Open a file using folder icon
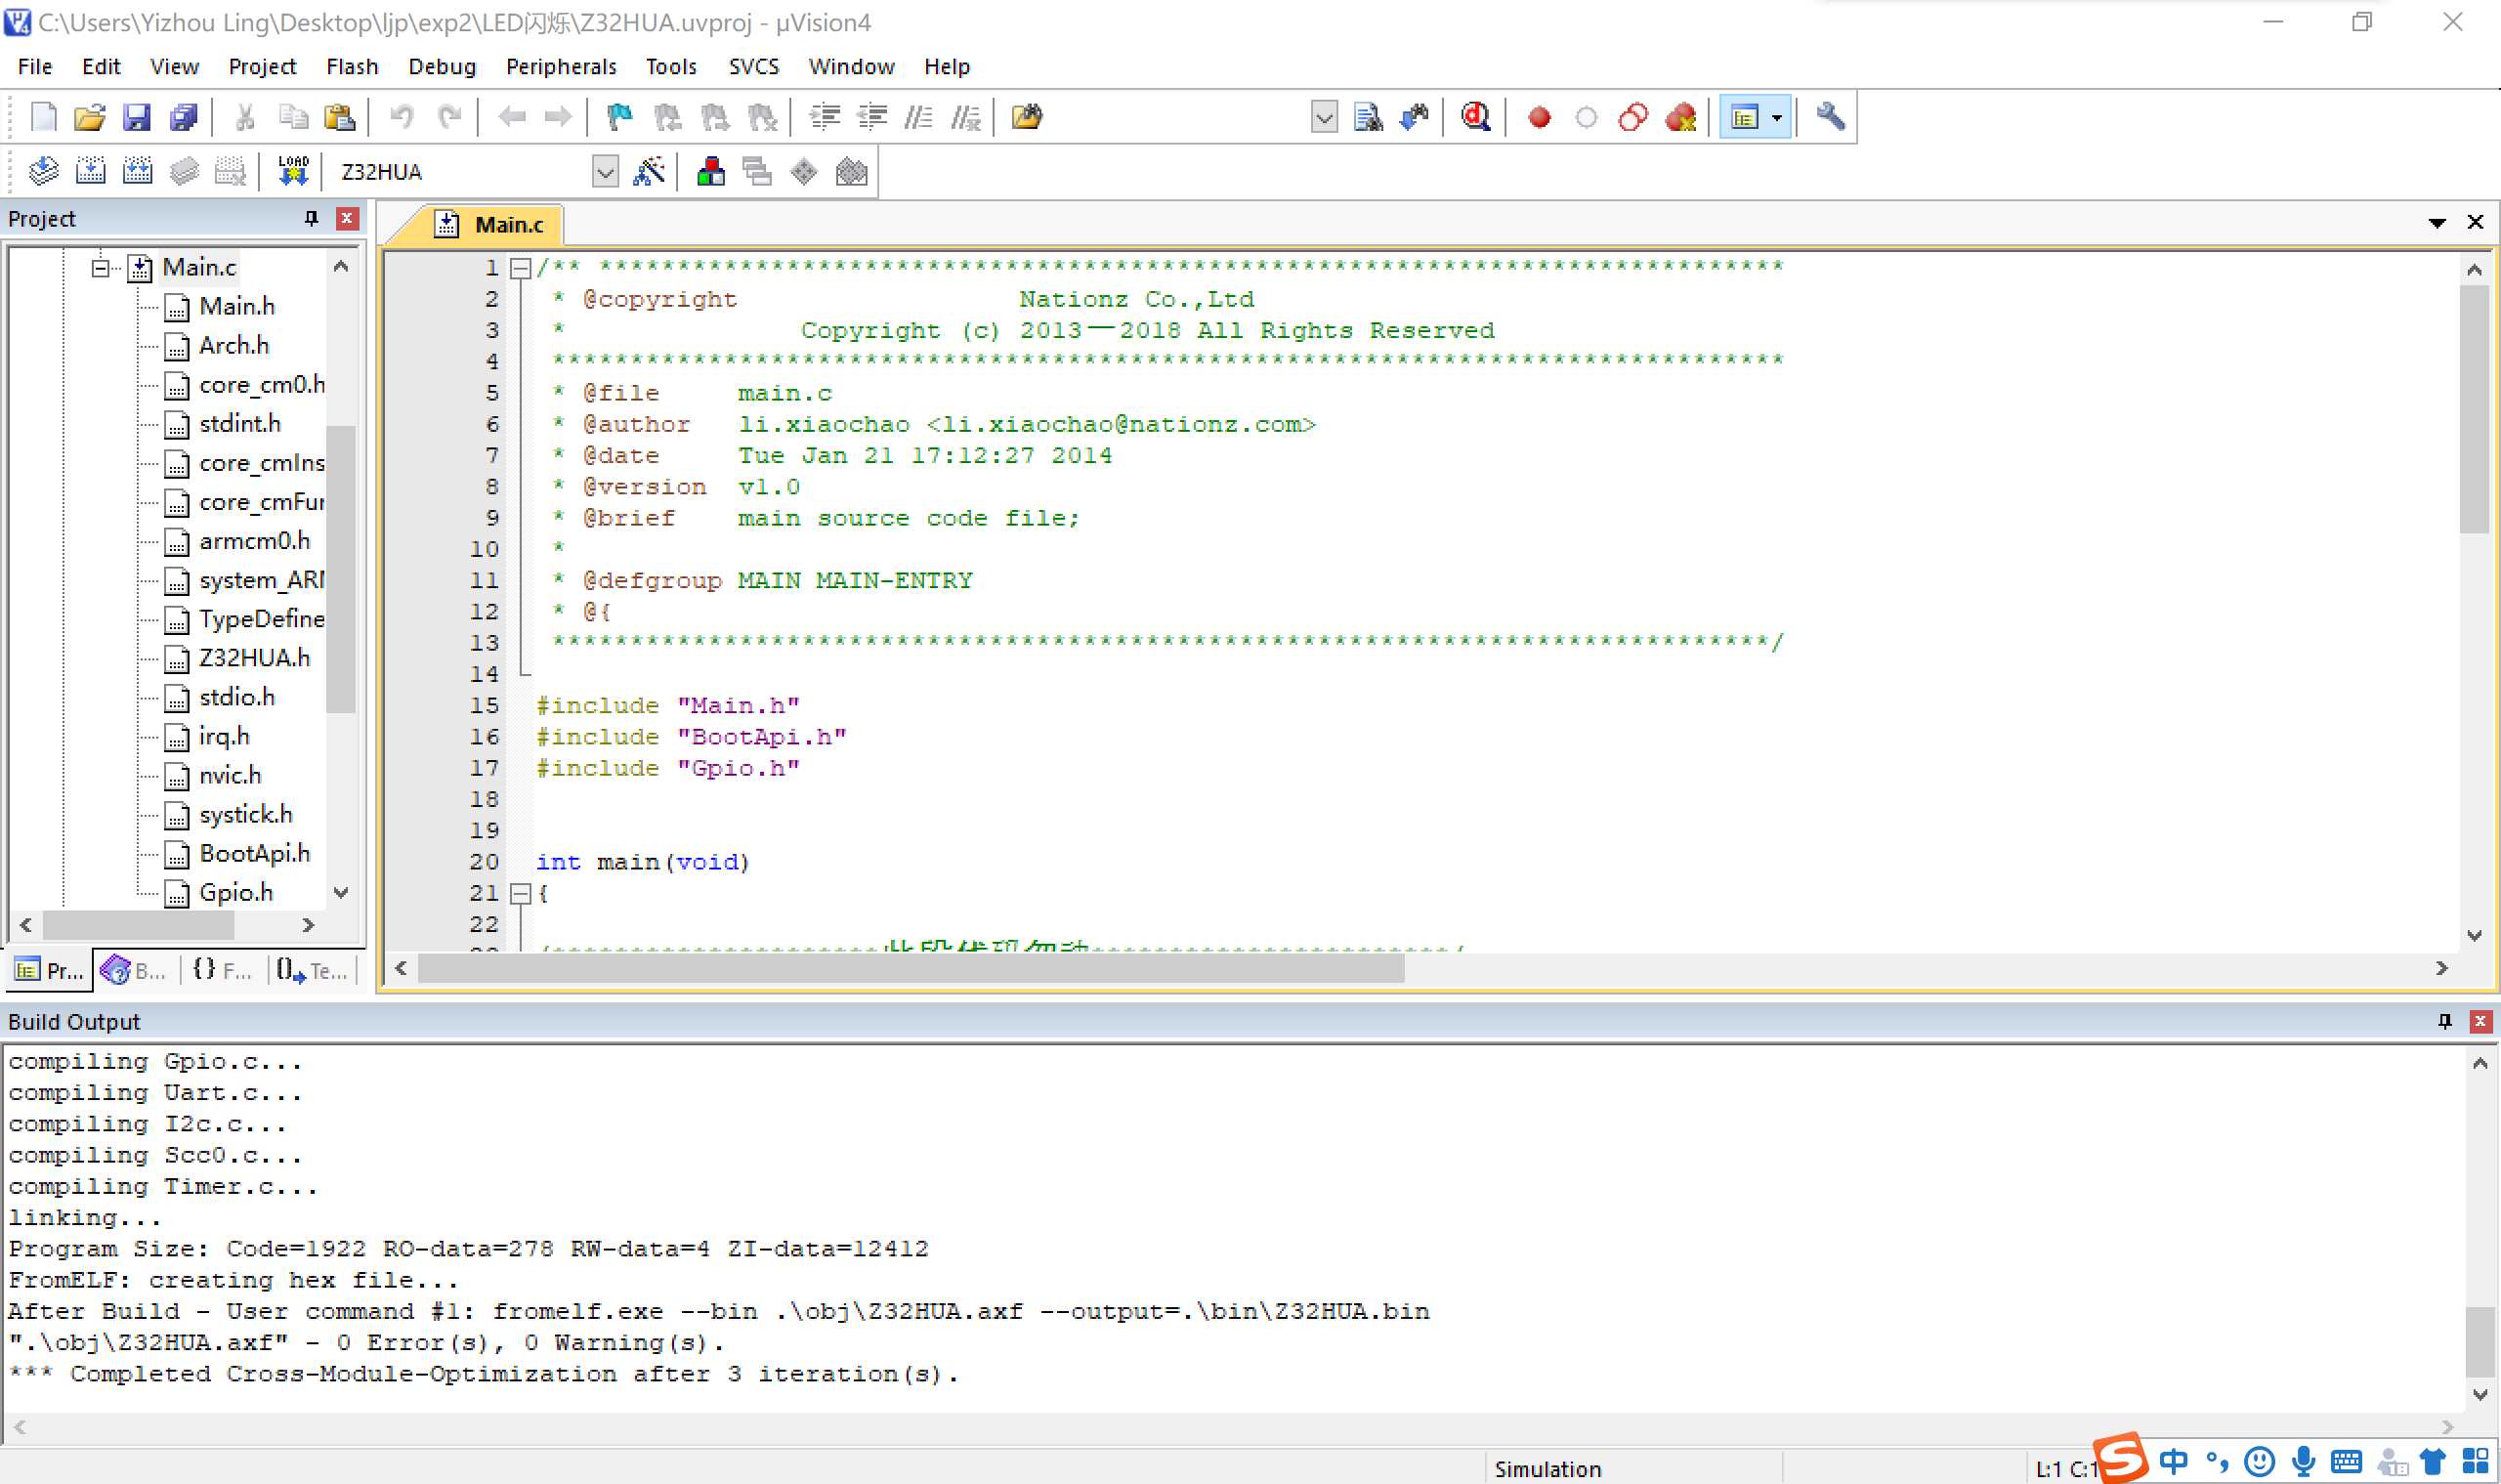 (x=89, y=118)
